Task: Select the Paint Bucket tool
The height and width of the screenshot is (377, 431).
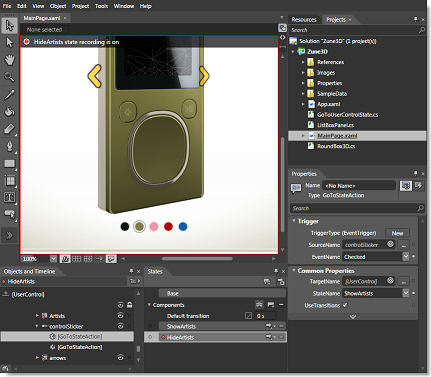Action: tap(9, 112)
